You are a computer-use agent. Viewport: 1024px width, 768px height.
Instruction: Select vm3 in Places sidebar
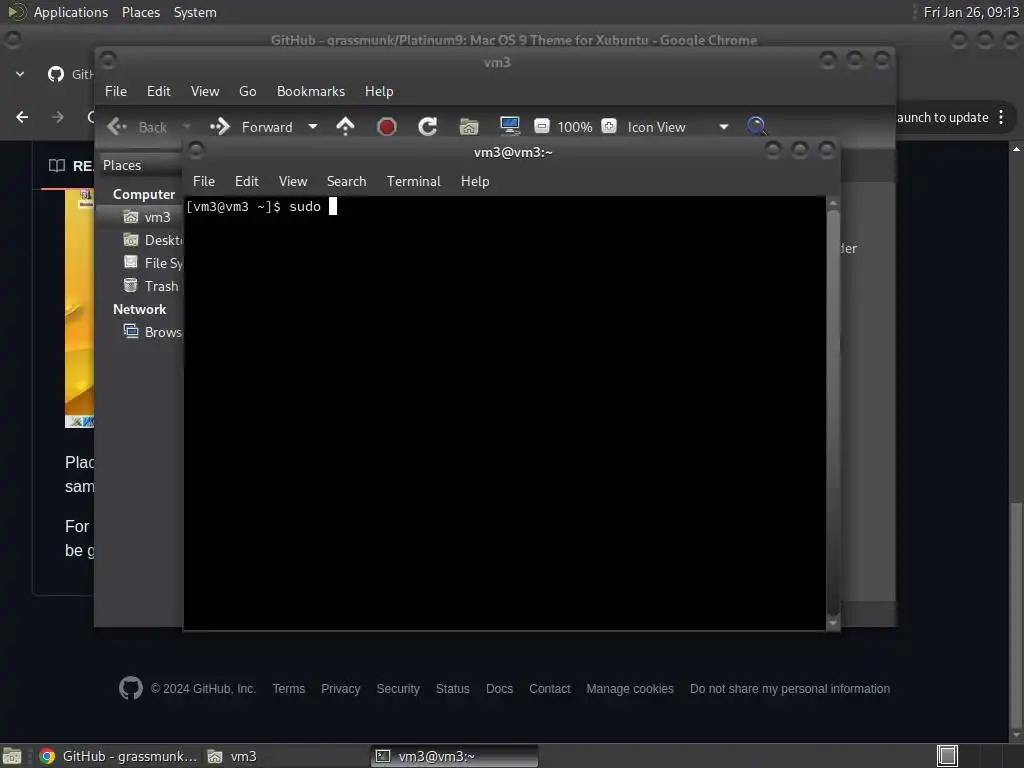click(140, 217)
